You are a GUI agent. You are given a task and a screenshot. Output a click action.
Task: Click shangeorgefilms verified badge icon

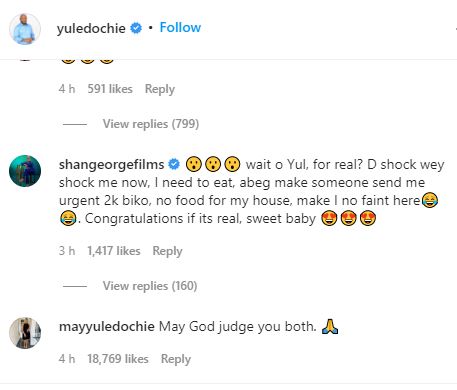(174, 164)
